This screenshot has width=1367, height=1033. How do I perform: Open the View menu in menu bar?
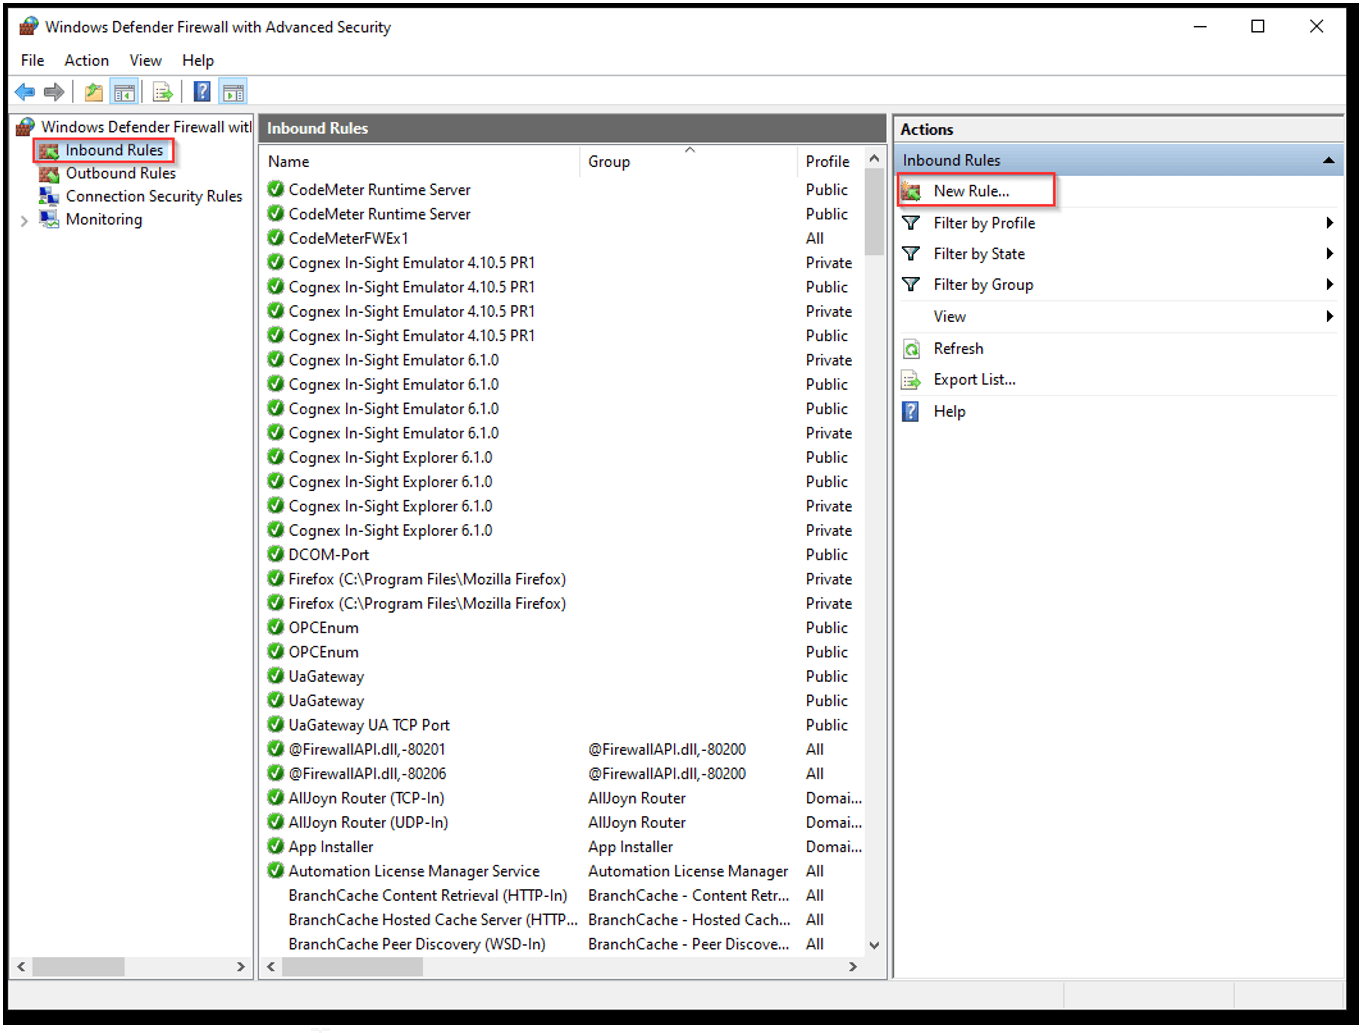tap(145, 61)
